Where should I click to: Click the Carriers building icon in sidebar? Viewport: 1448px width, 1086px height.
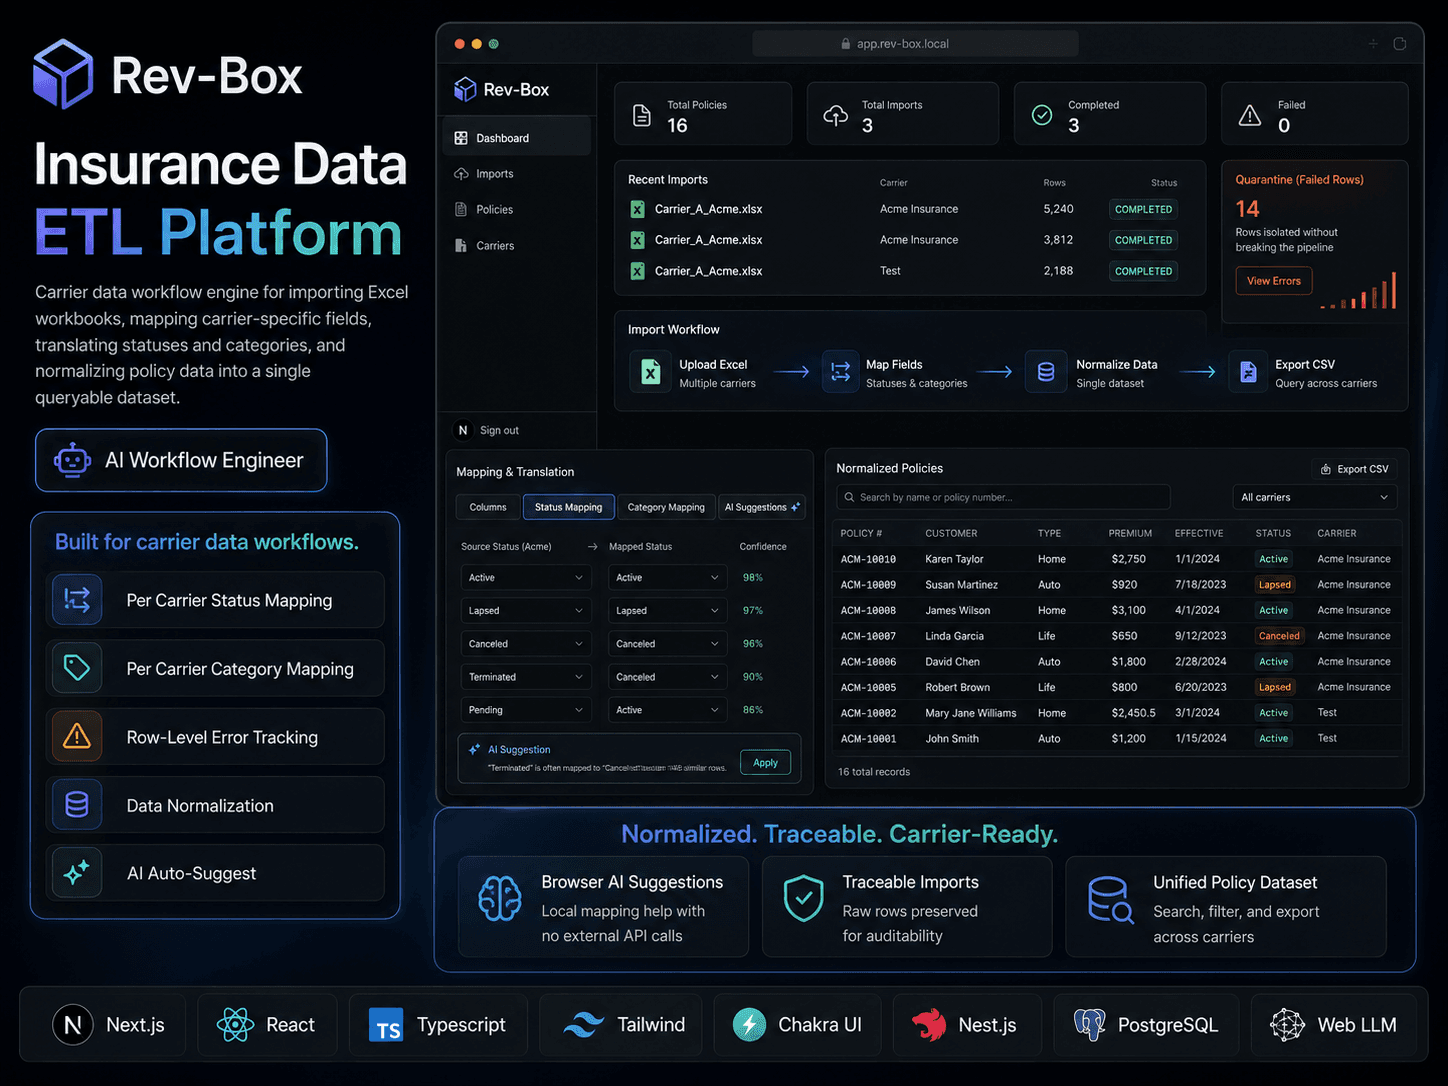click(461, 245)
